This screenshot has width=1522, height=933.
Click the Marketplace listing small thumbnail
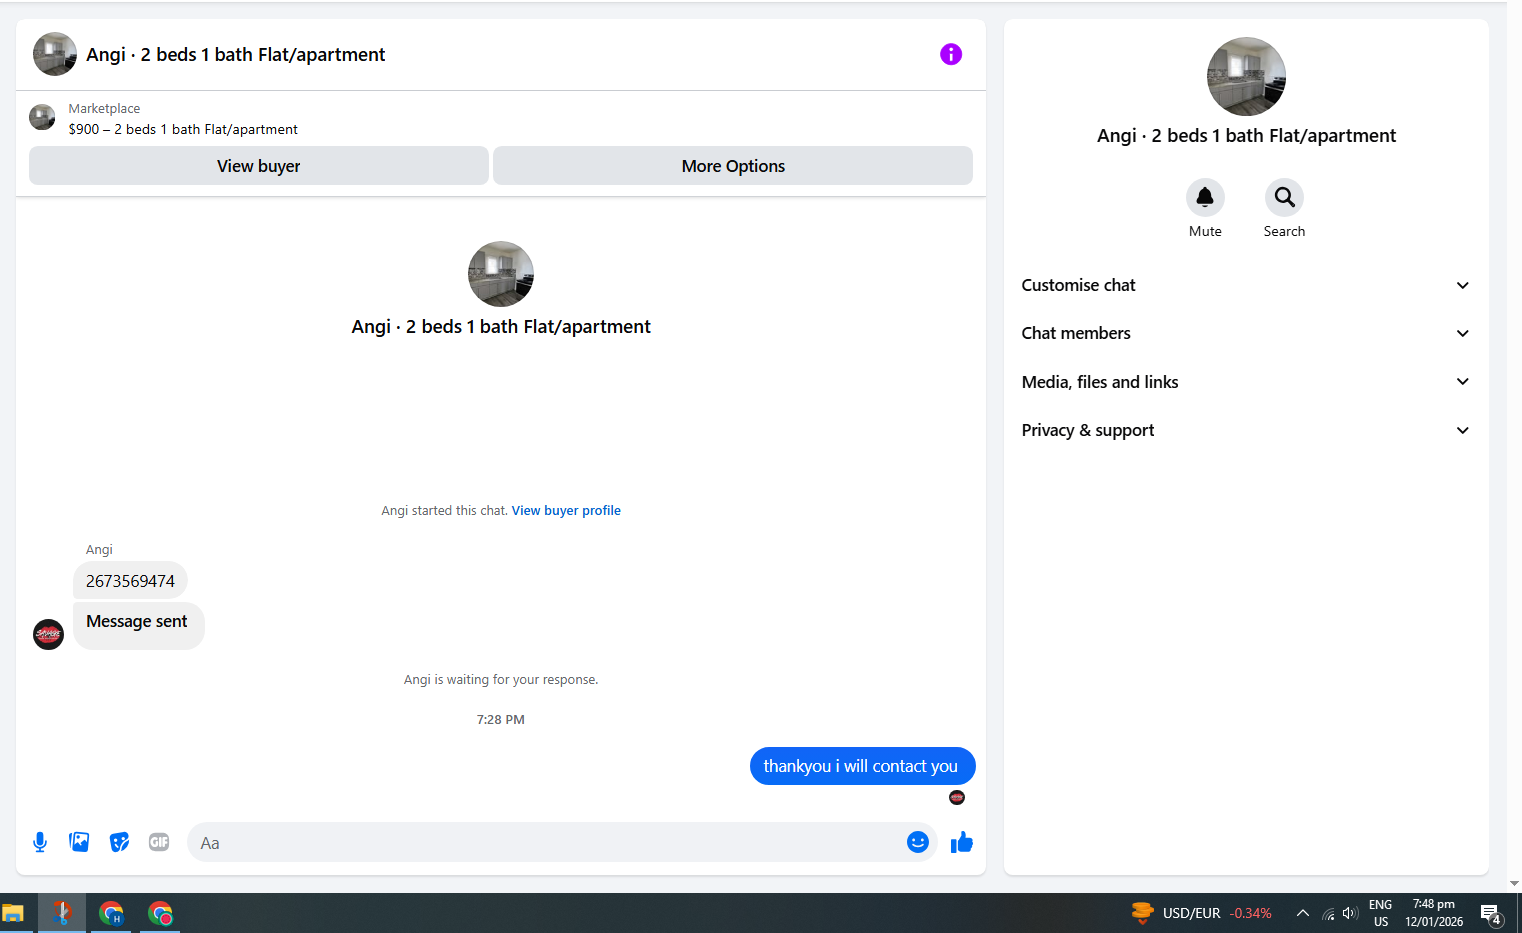click(x=42, y=117)
